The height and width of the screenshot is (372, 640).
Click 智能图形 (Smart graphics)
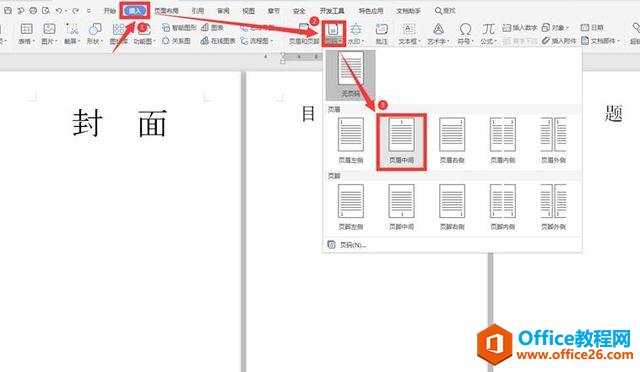[179, 27]
